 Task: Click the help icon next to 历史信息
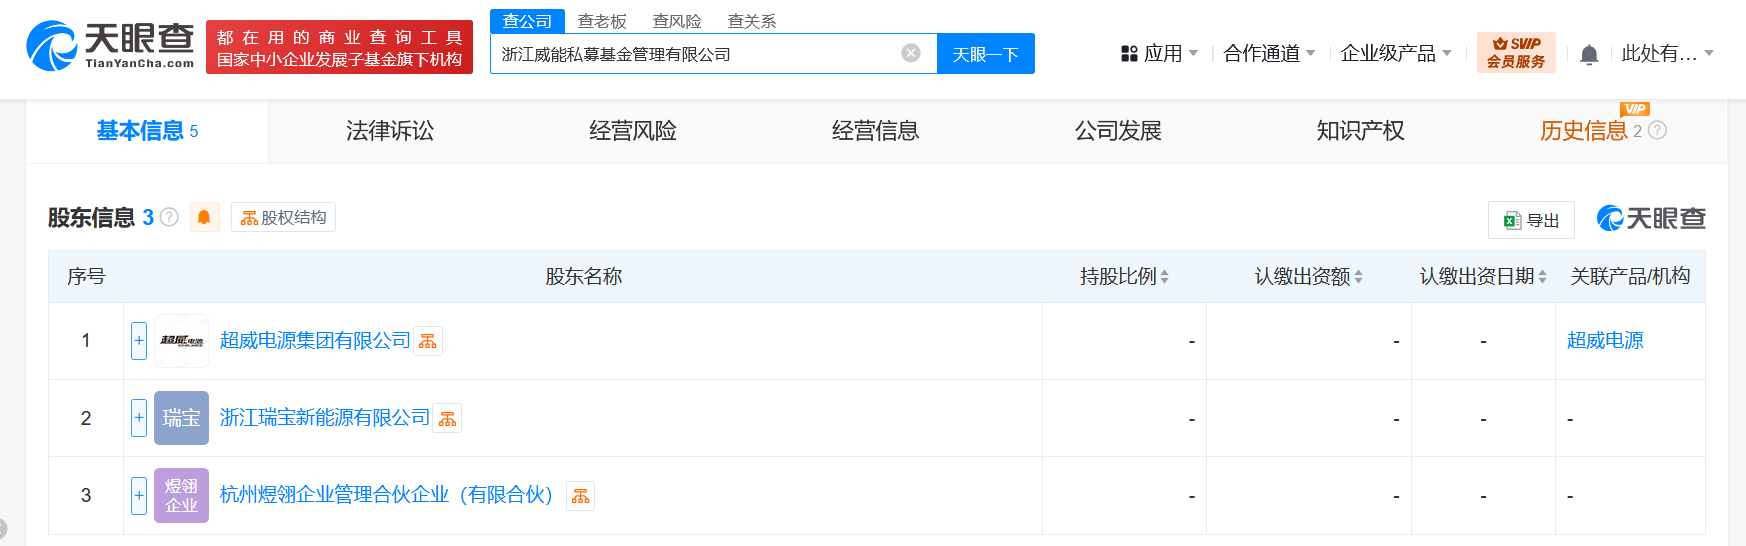(x=1657, y=131)
